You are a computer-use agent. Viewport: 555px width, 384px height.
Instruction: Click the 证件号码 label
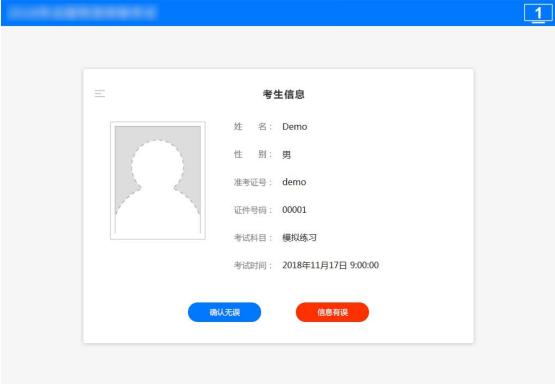coord(252,210)
